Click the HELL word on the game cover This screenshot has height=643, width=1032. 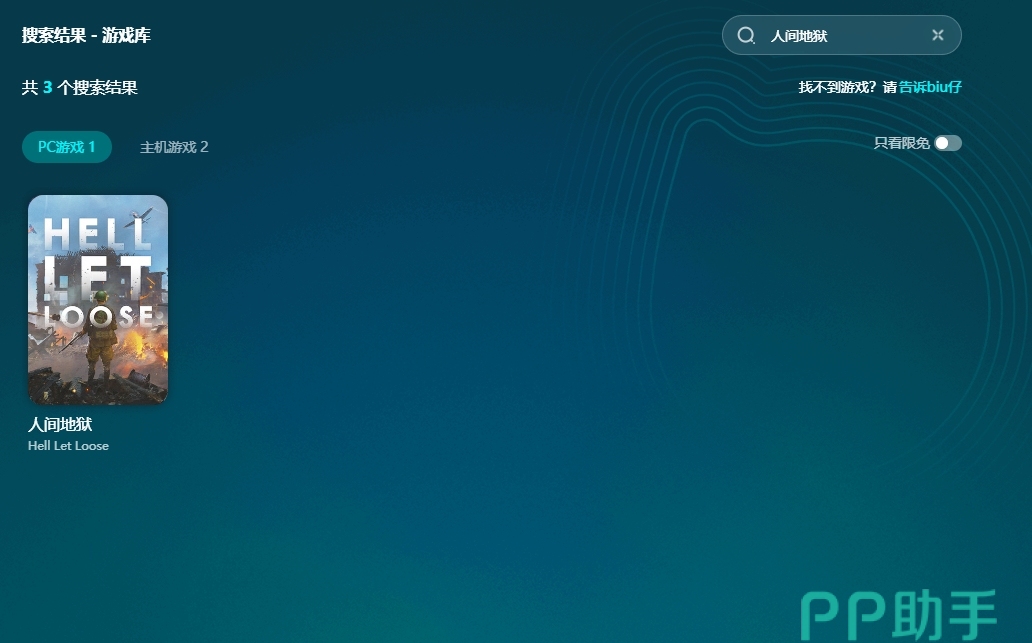tap(97, 234)
